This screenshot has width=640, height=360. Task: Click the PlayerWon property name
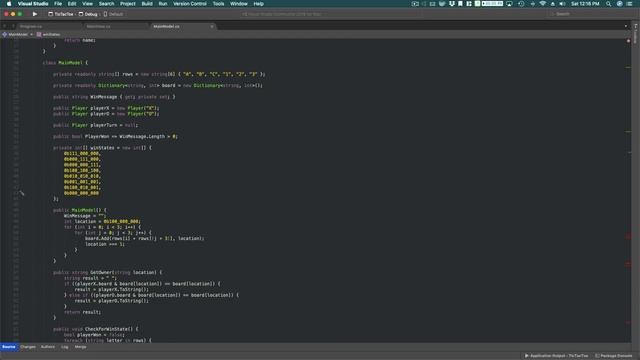point(97,136)
